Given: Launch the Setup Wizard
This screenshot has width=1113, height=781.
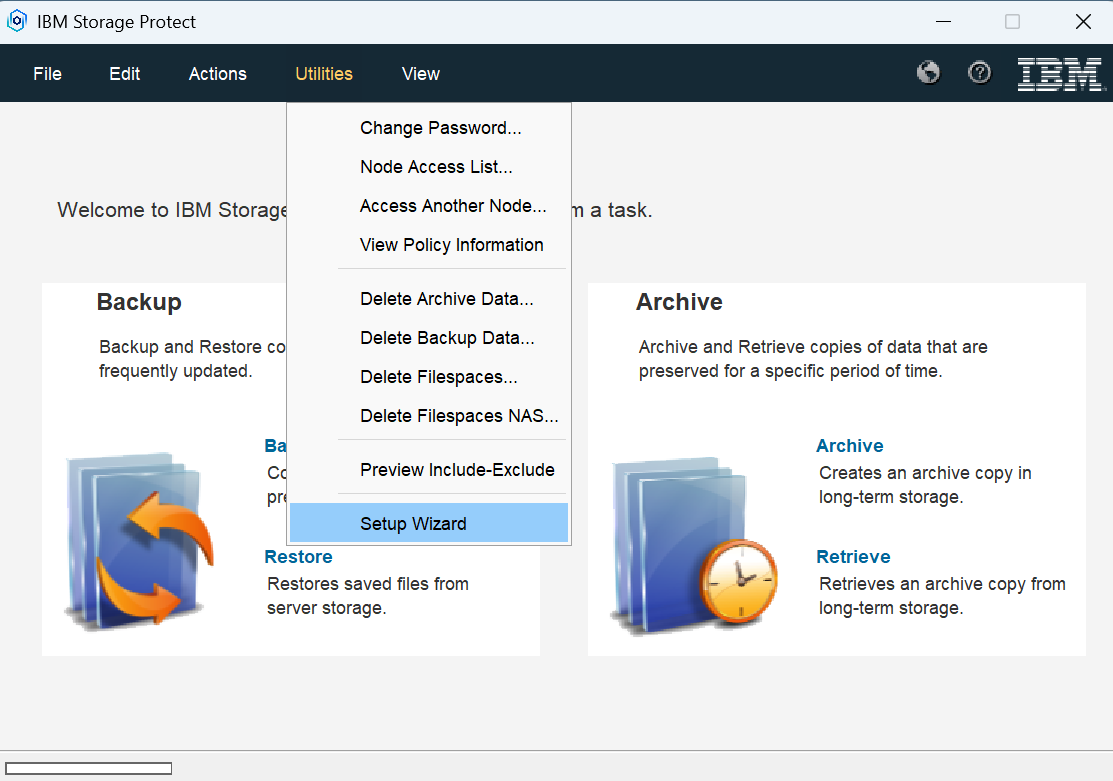Looking at the screenshot, I should [413, 524].
